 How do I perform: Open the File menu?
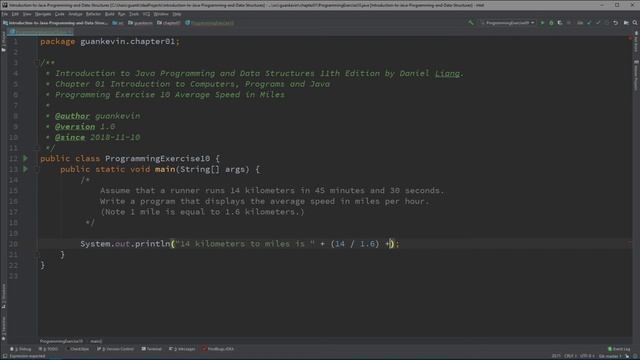(4, 14)
